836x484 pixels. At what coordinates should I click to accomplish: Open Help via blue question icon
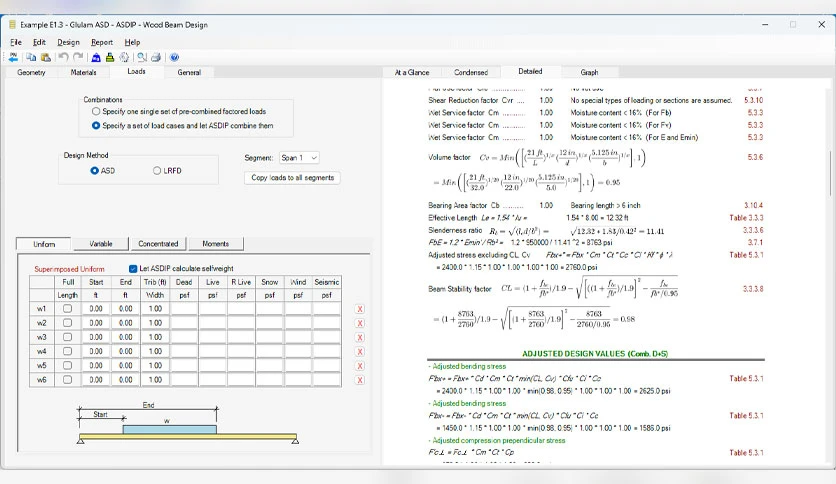coord(174,57)
